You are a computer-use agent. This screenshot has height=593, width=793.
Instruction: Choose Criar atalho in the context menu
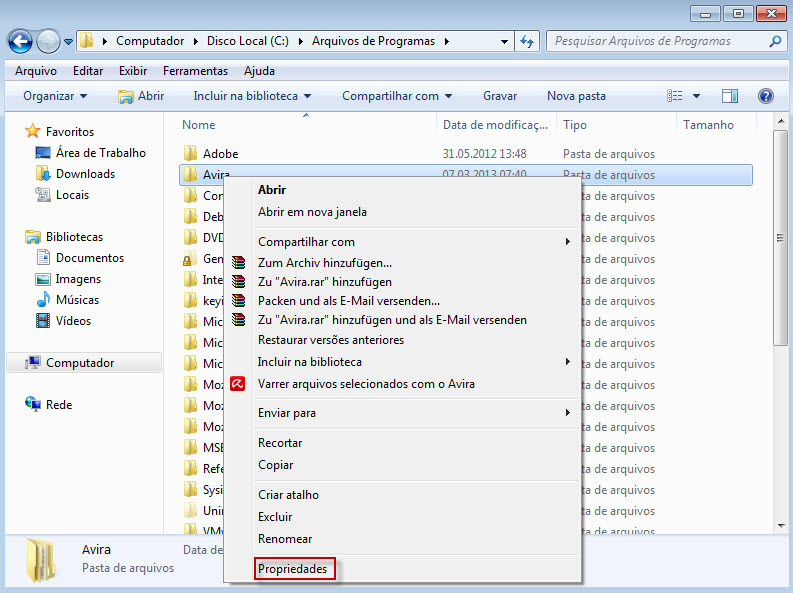[x=288, y=495]
